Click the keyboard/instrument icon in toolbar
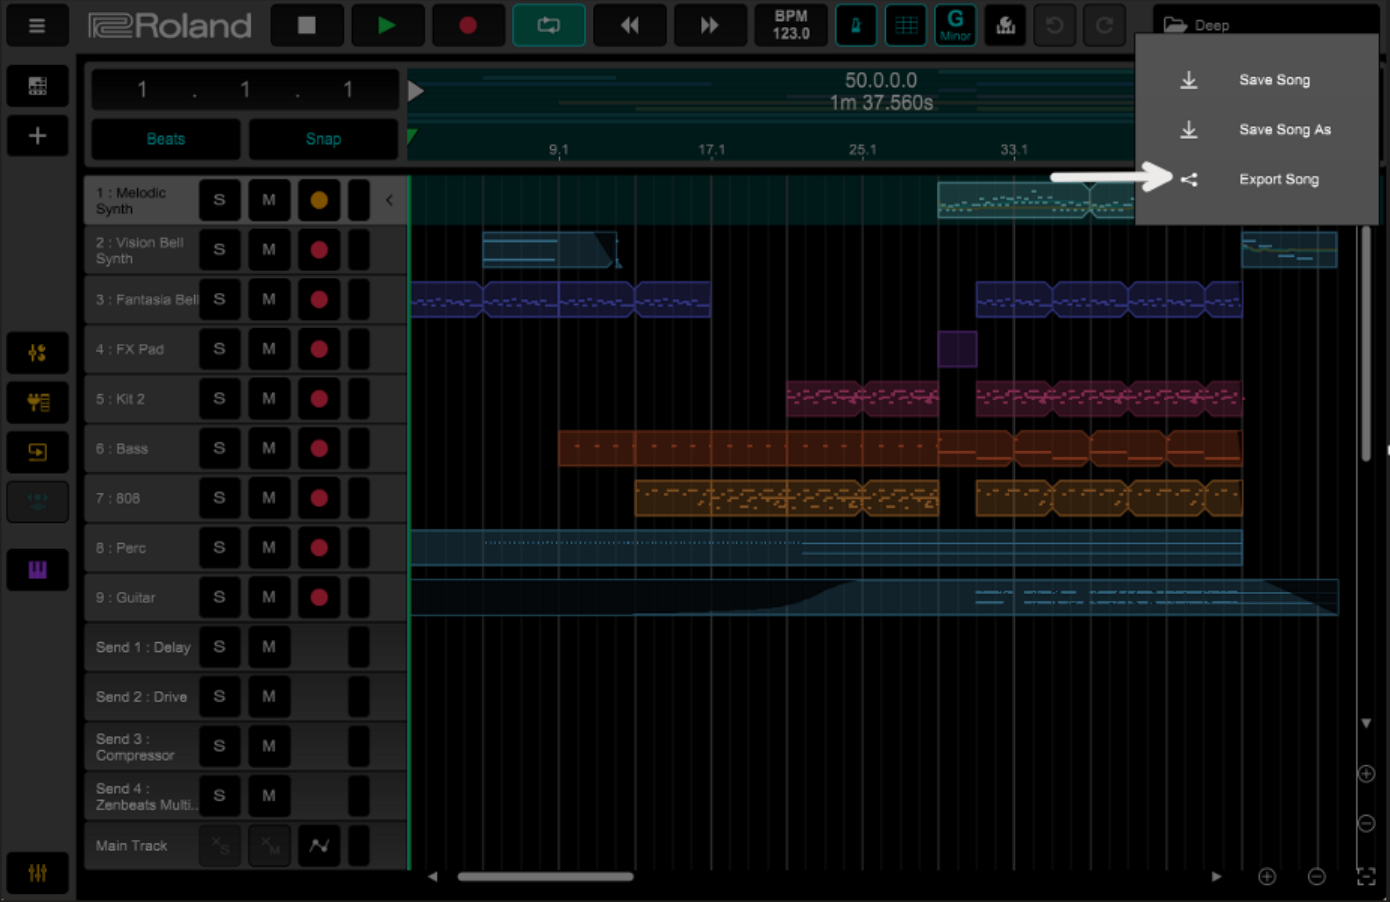 tap(1005, 25)
